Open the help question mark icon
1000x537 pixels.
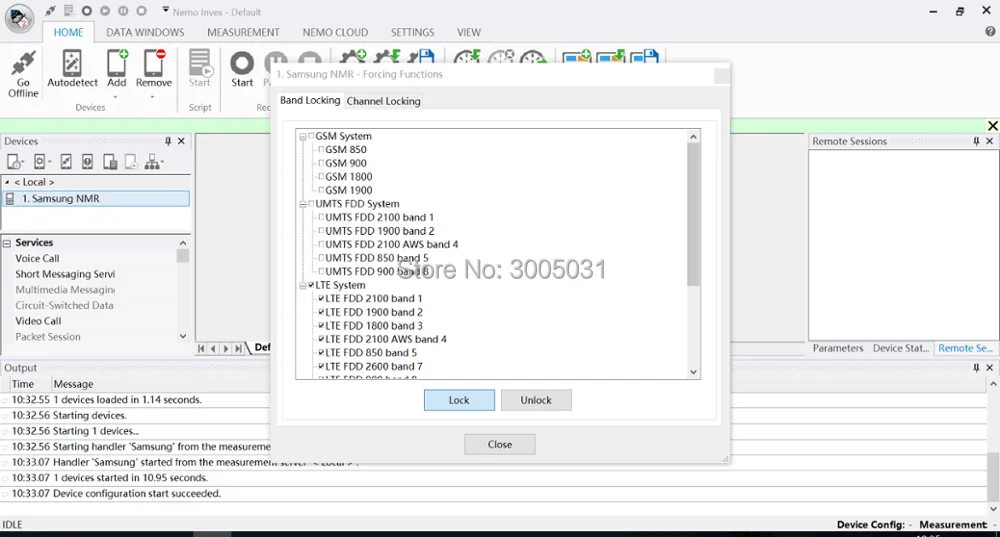[990, 31]
